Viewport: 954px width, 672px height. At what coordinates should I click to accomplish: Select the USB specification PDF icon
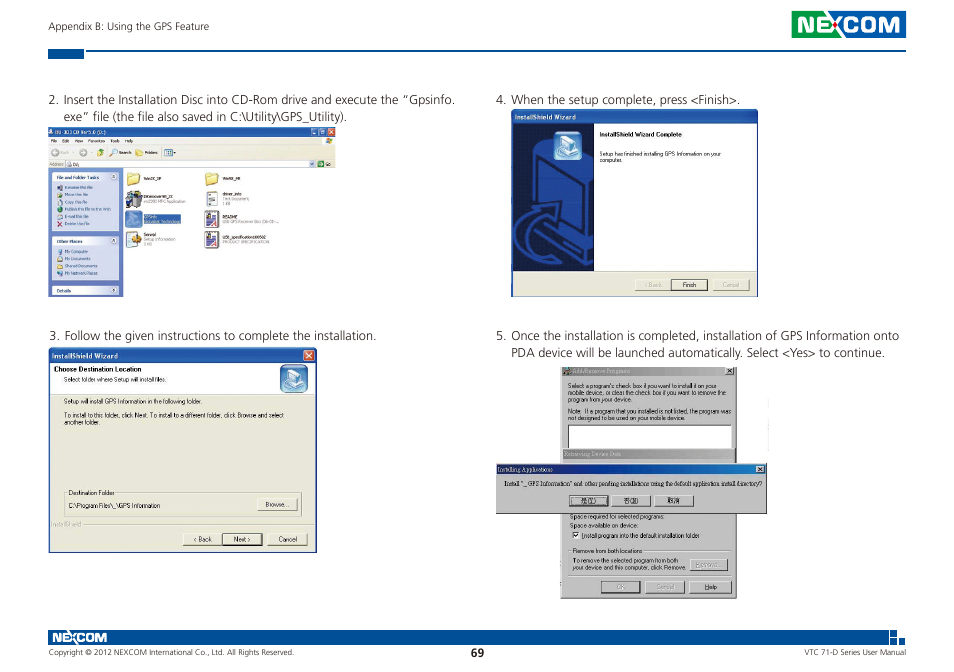(x=212, y=240)
